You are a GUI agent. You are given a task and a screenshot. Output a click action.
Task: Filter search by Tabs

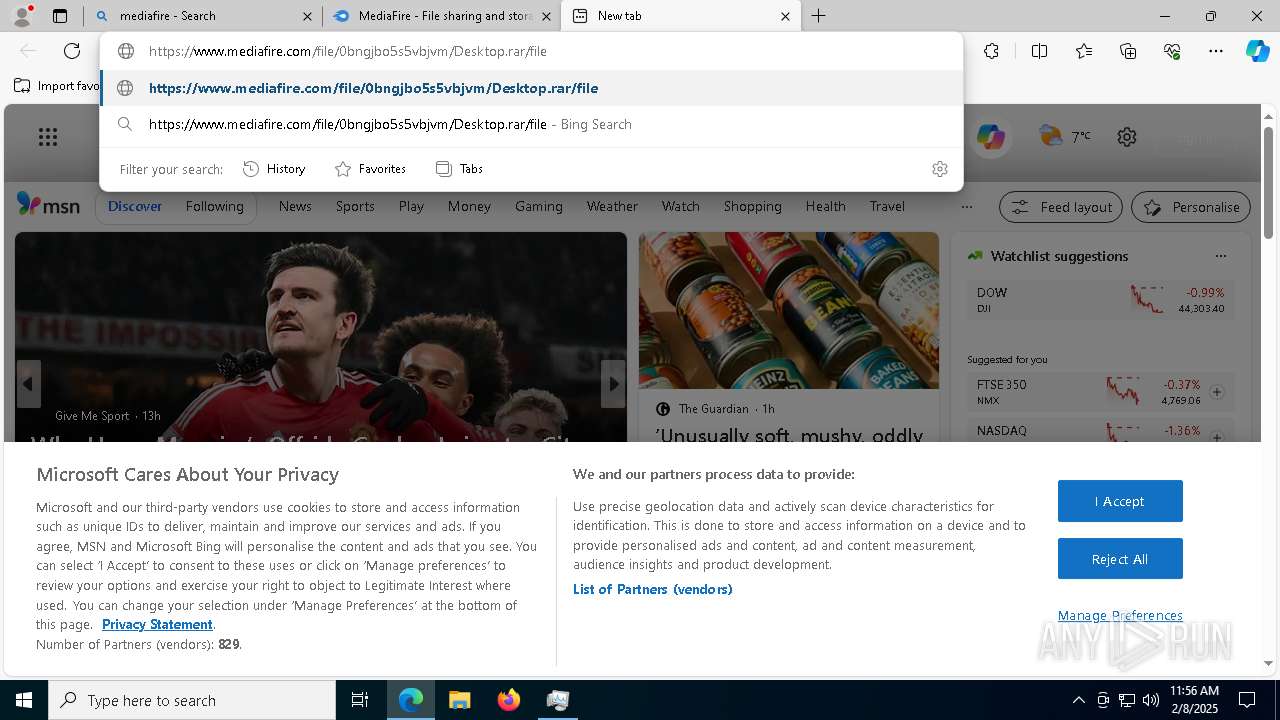459,169
